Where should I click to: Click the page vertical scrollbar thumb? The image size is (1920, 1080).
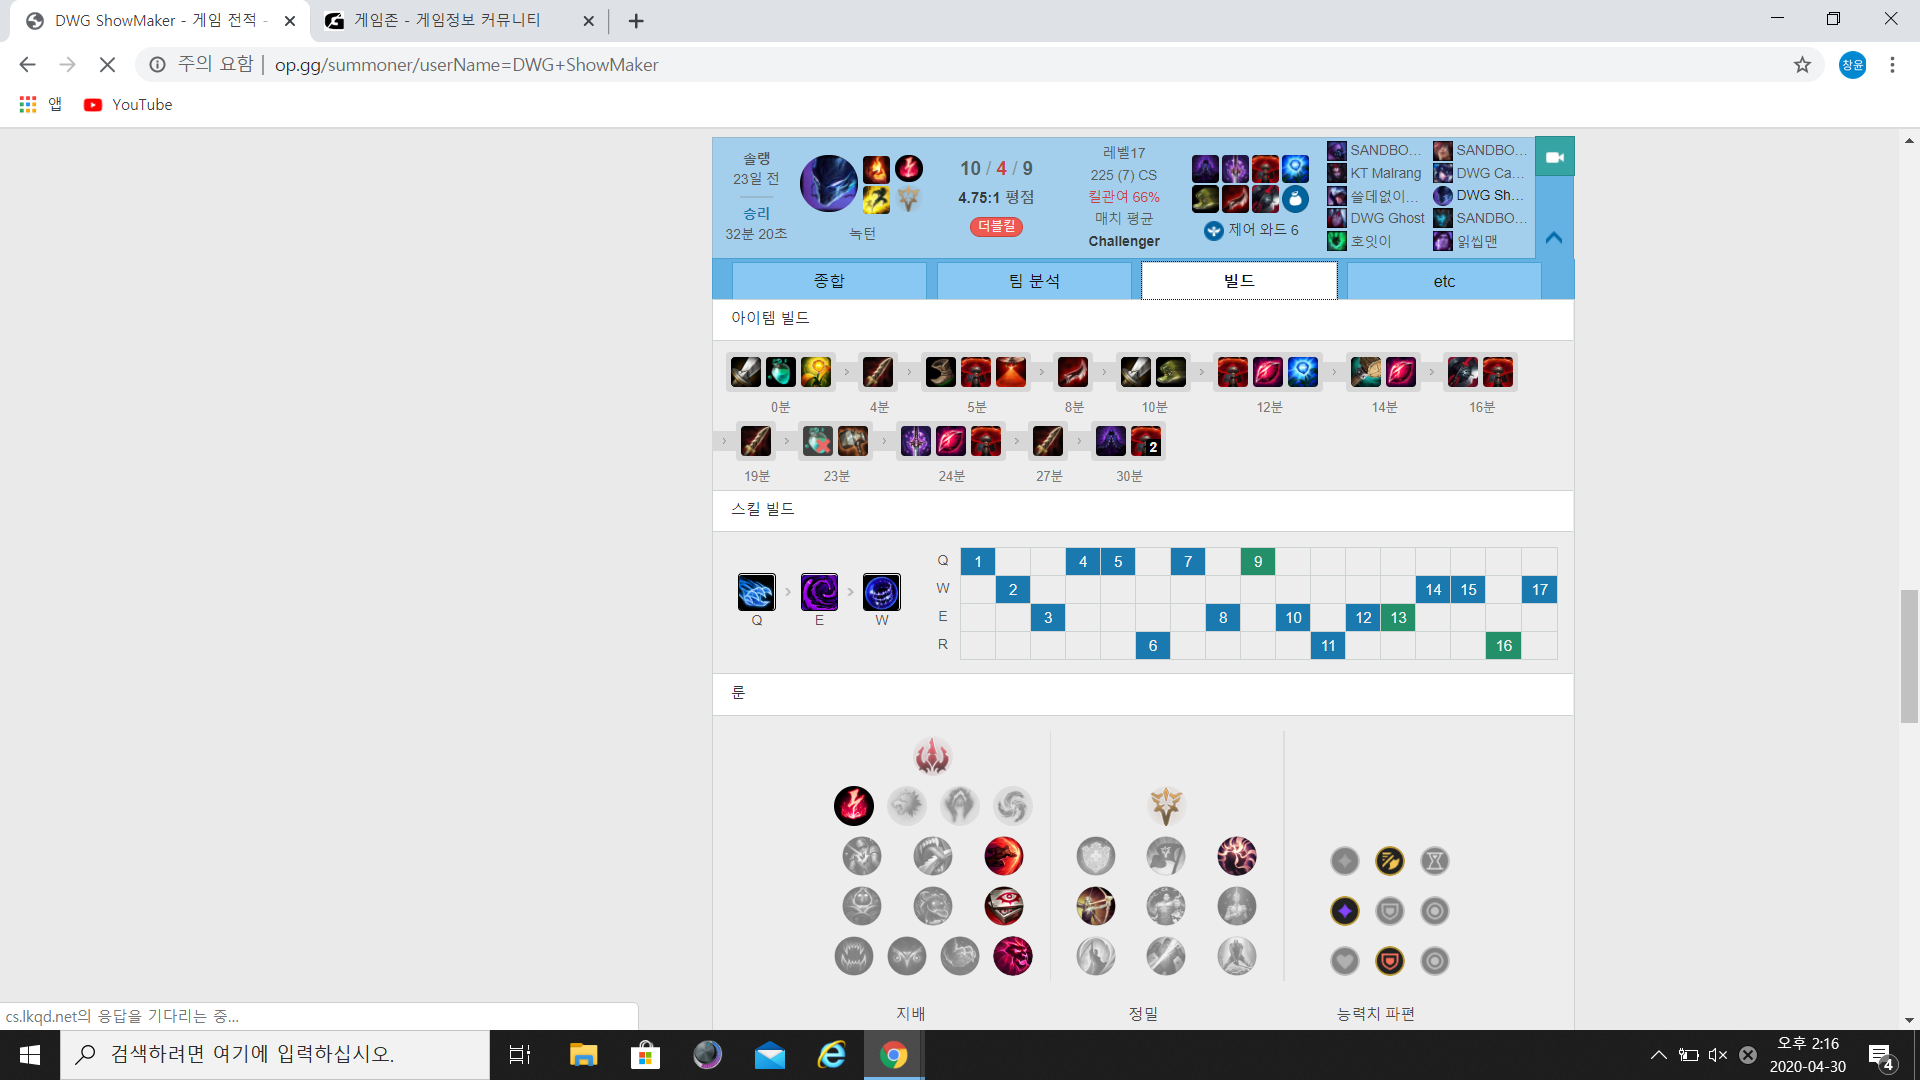(x=1909, y=656)
